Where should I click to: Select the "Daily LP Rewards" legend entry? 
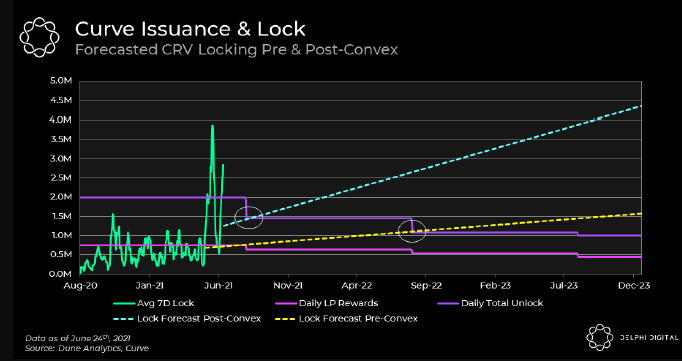326,303
